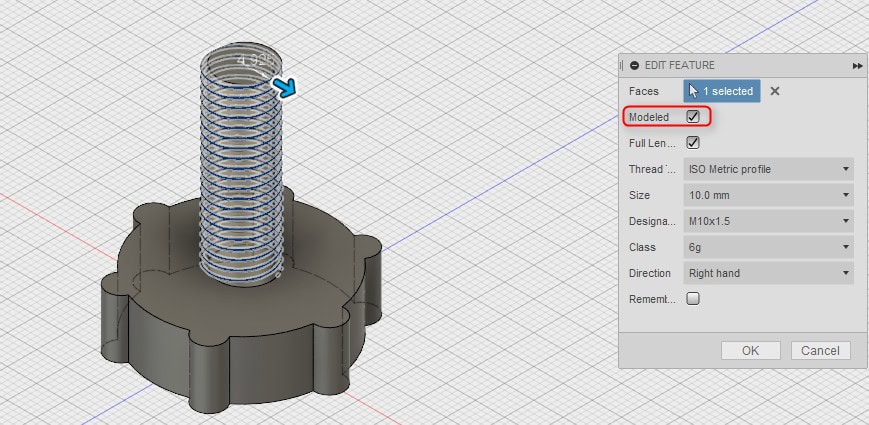Cancel the Edit Feature dialog
Screen dimensions: 869x425
[x=820, y=351]
